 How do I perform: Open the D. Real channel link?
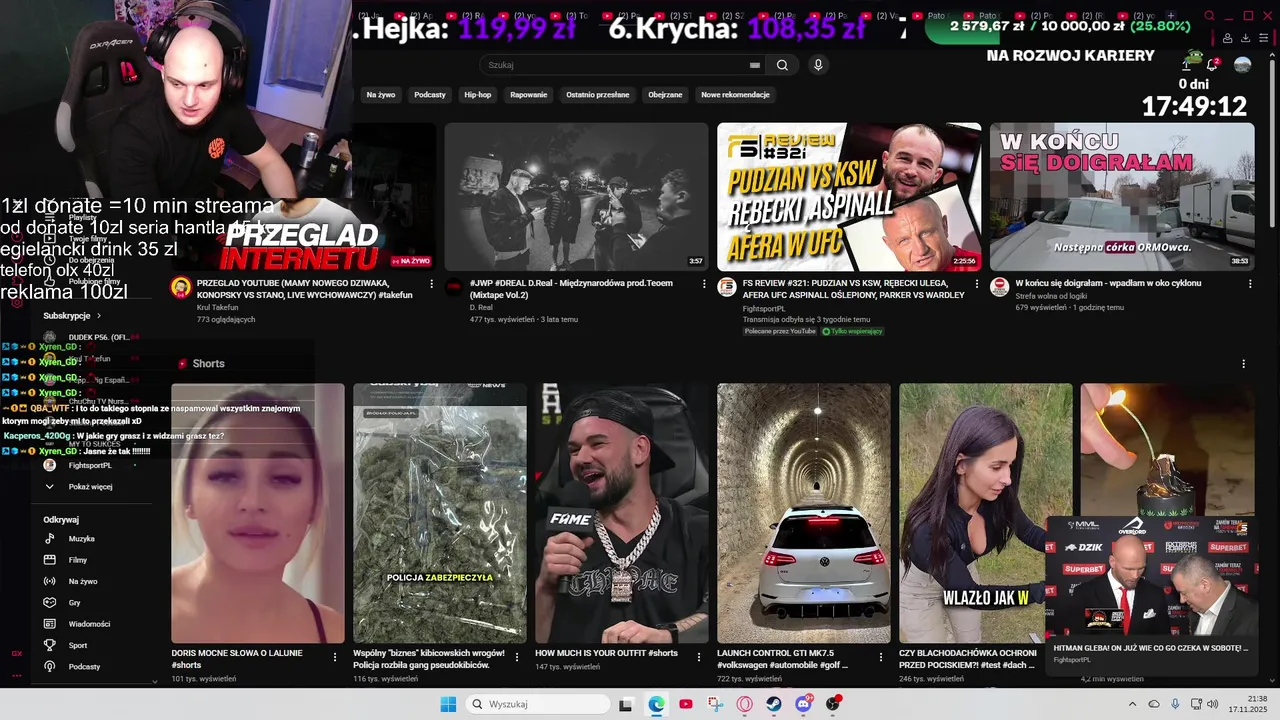pyautogui.click(x=480, y=307)
